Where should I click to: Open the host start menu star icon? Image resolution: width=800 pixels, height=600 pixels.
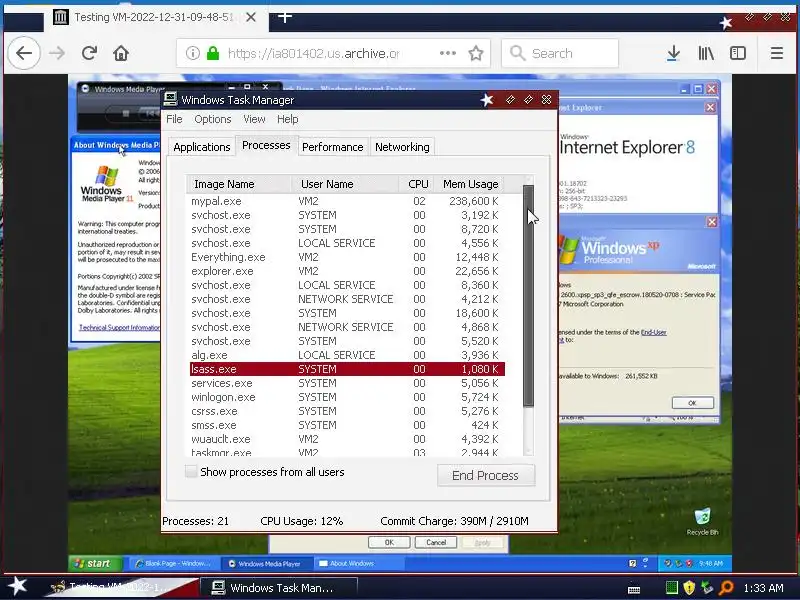coord(18,586)
